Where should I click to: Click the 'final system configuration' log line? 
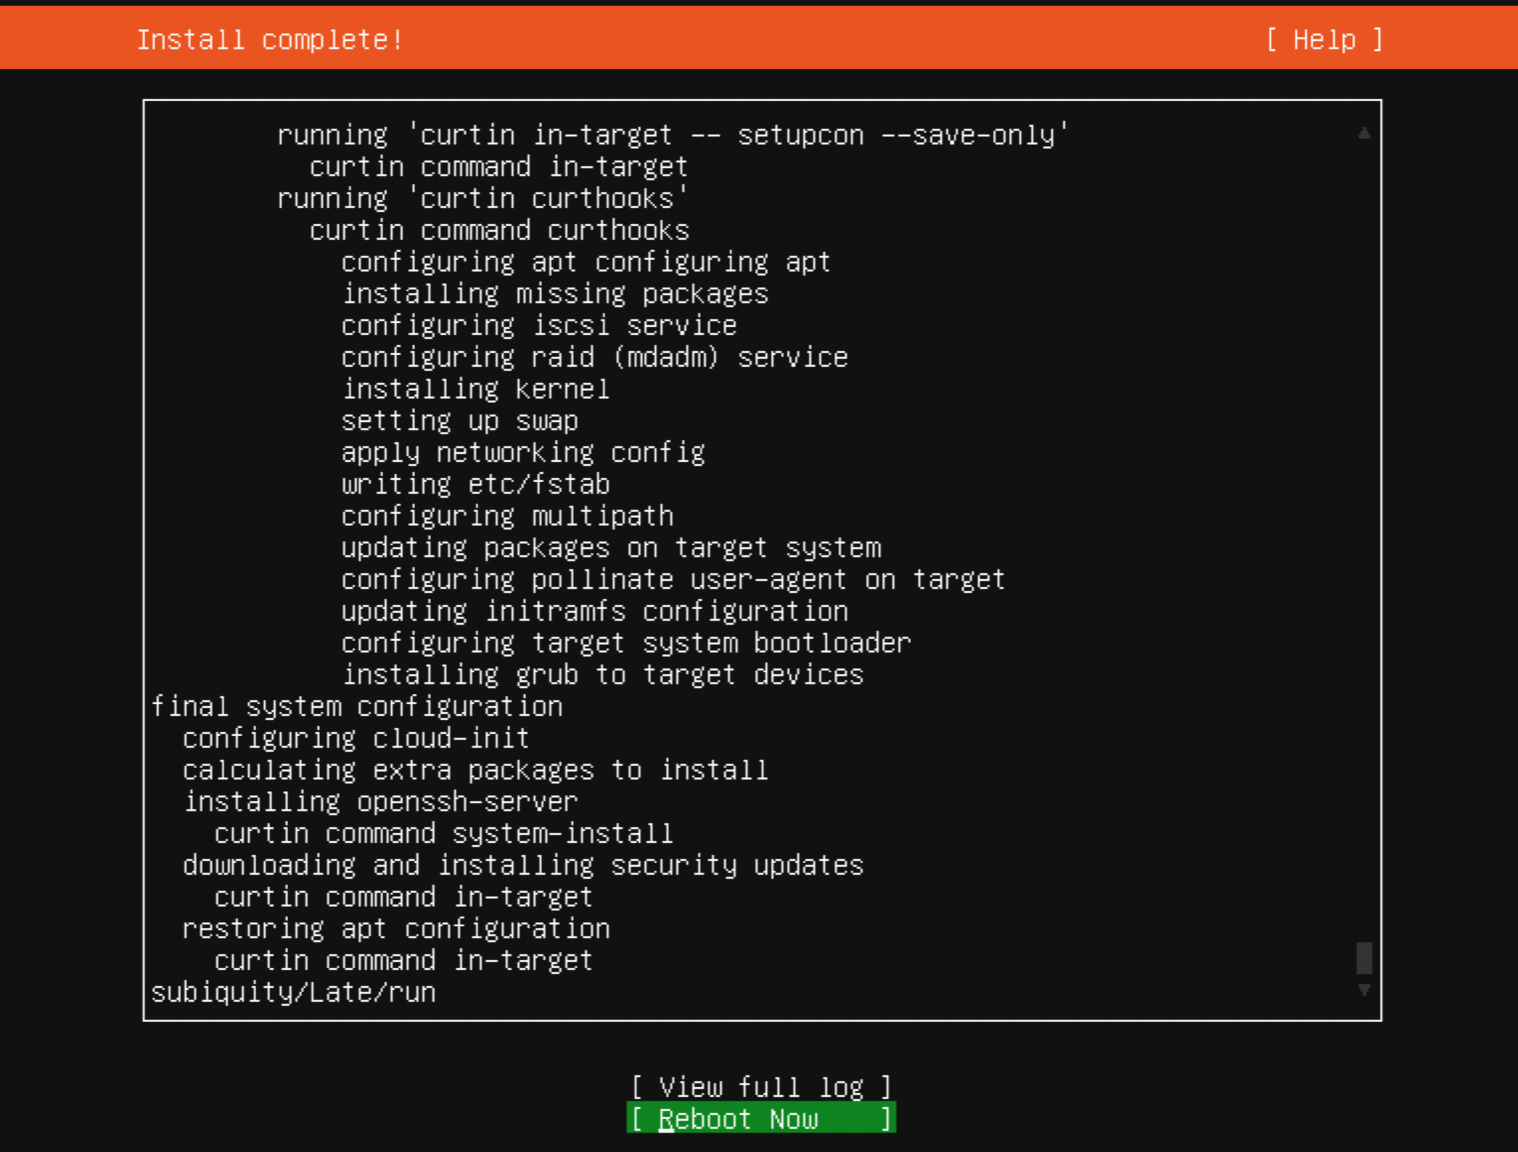(x=357, y=707)
